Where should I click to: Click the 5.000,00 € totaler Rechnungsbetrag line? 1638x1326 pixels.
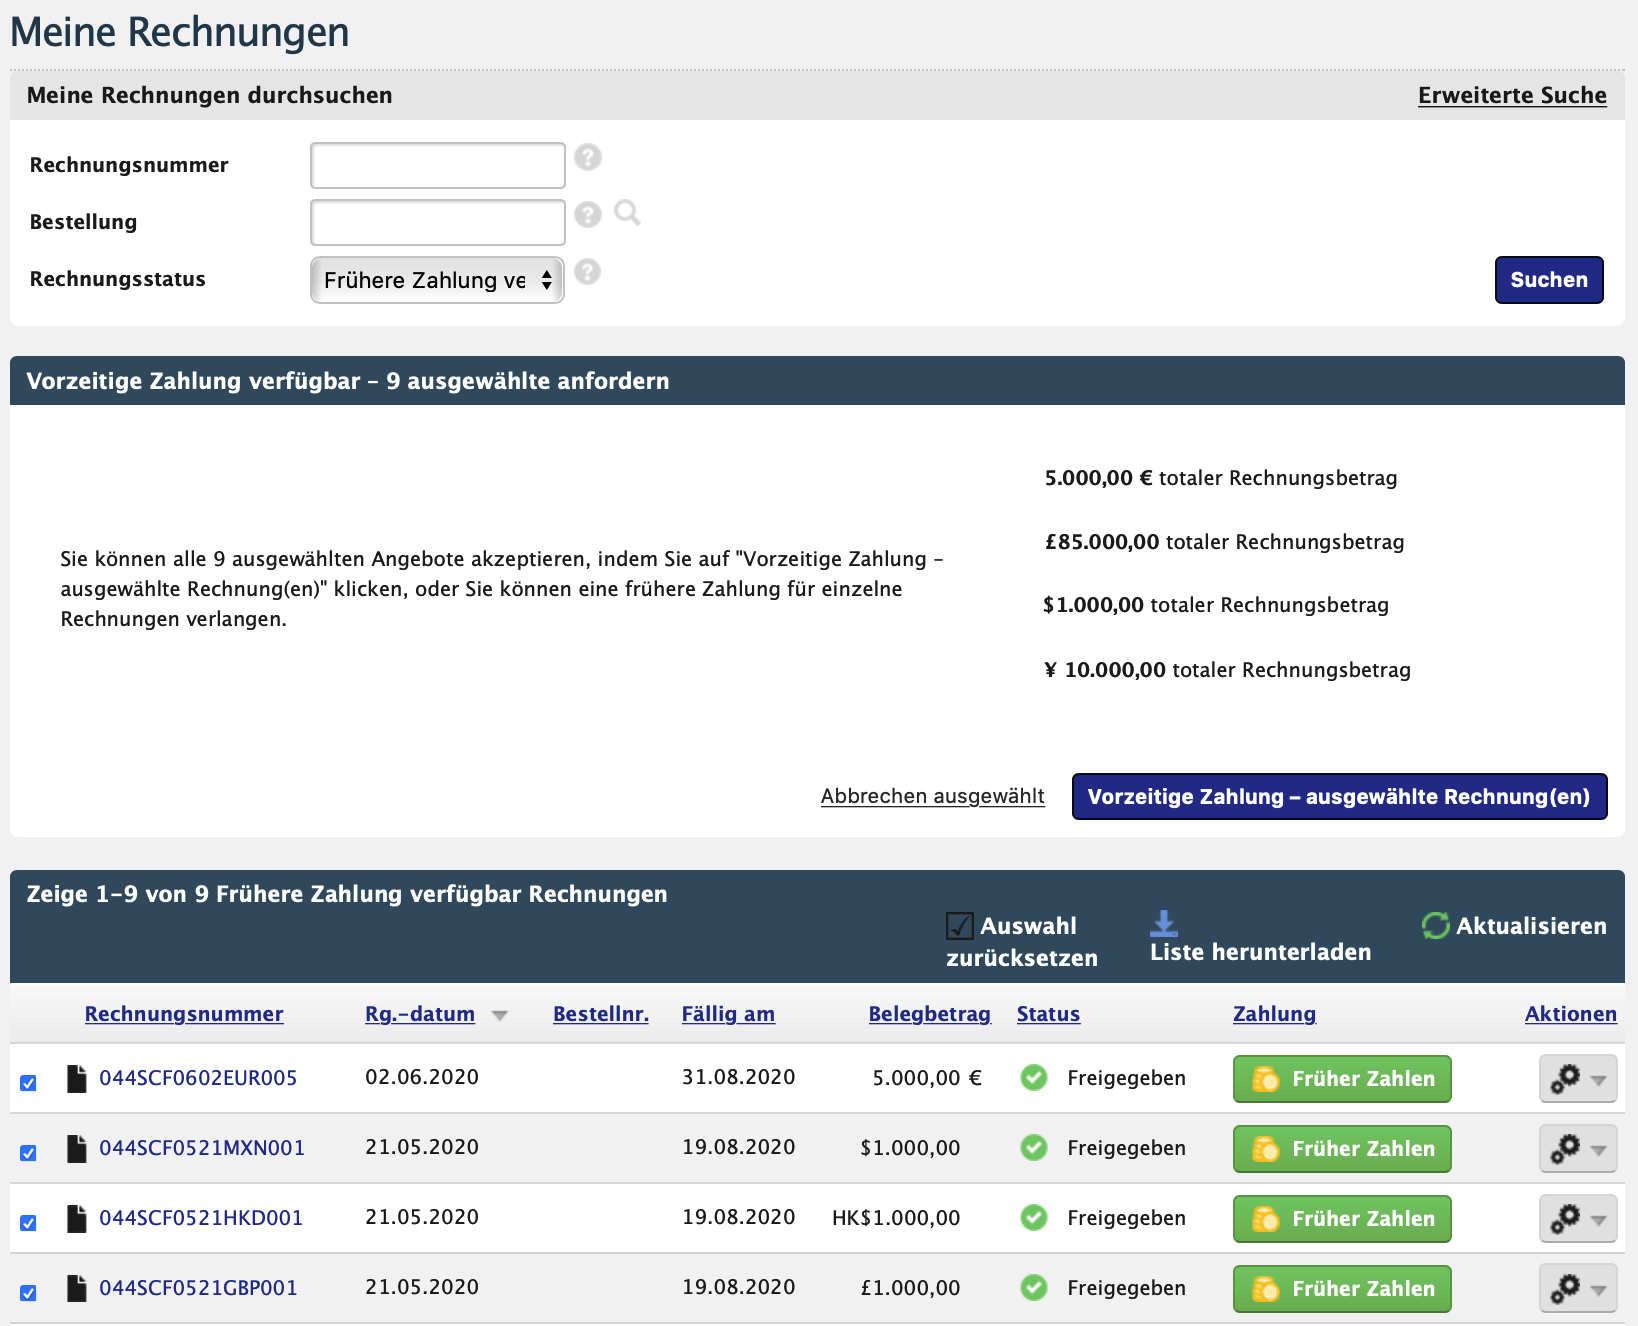pyautogui.click(x=1221, y=478)
